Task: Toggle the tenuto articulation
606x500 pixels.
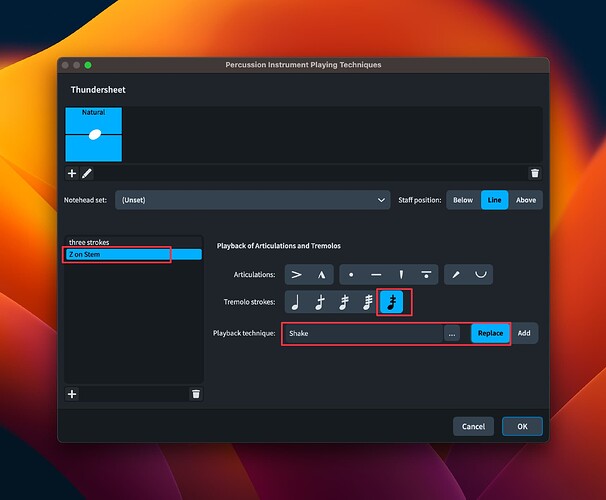Action: [x=376, y=275]
